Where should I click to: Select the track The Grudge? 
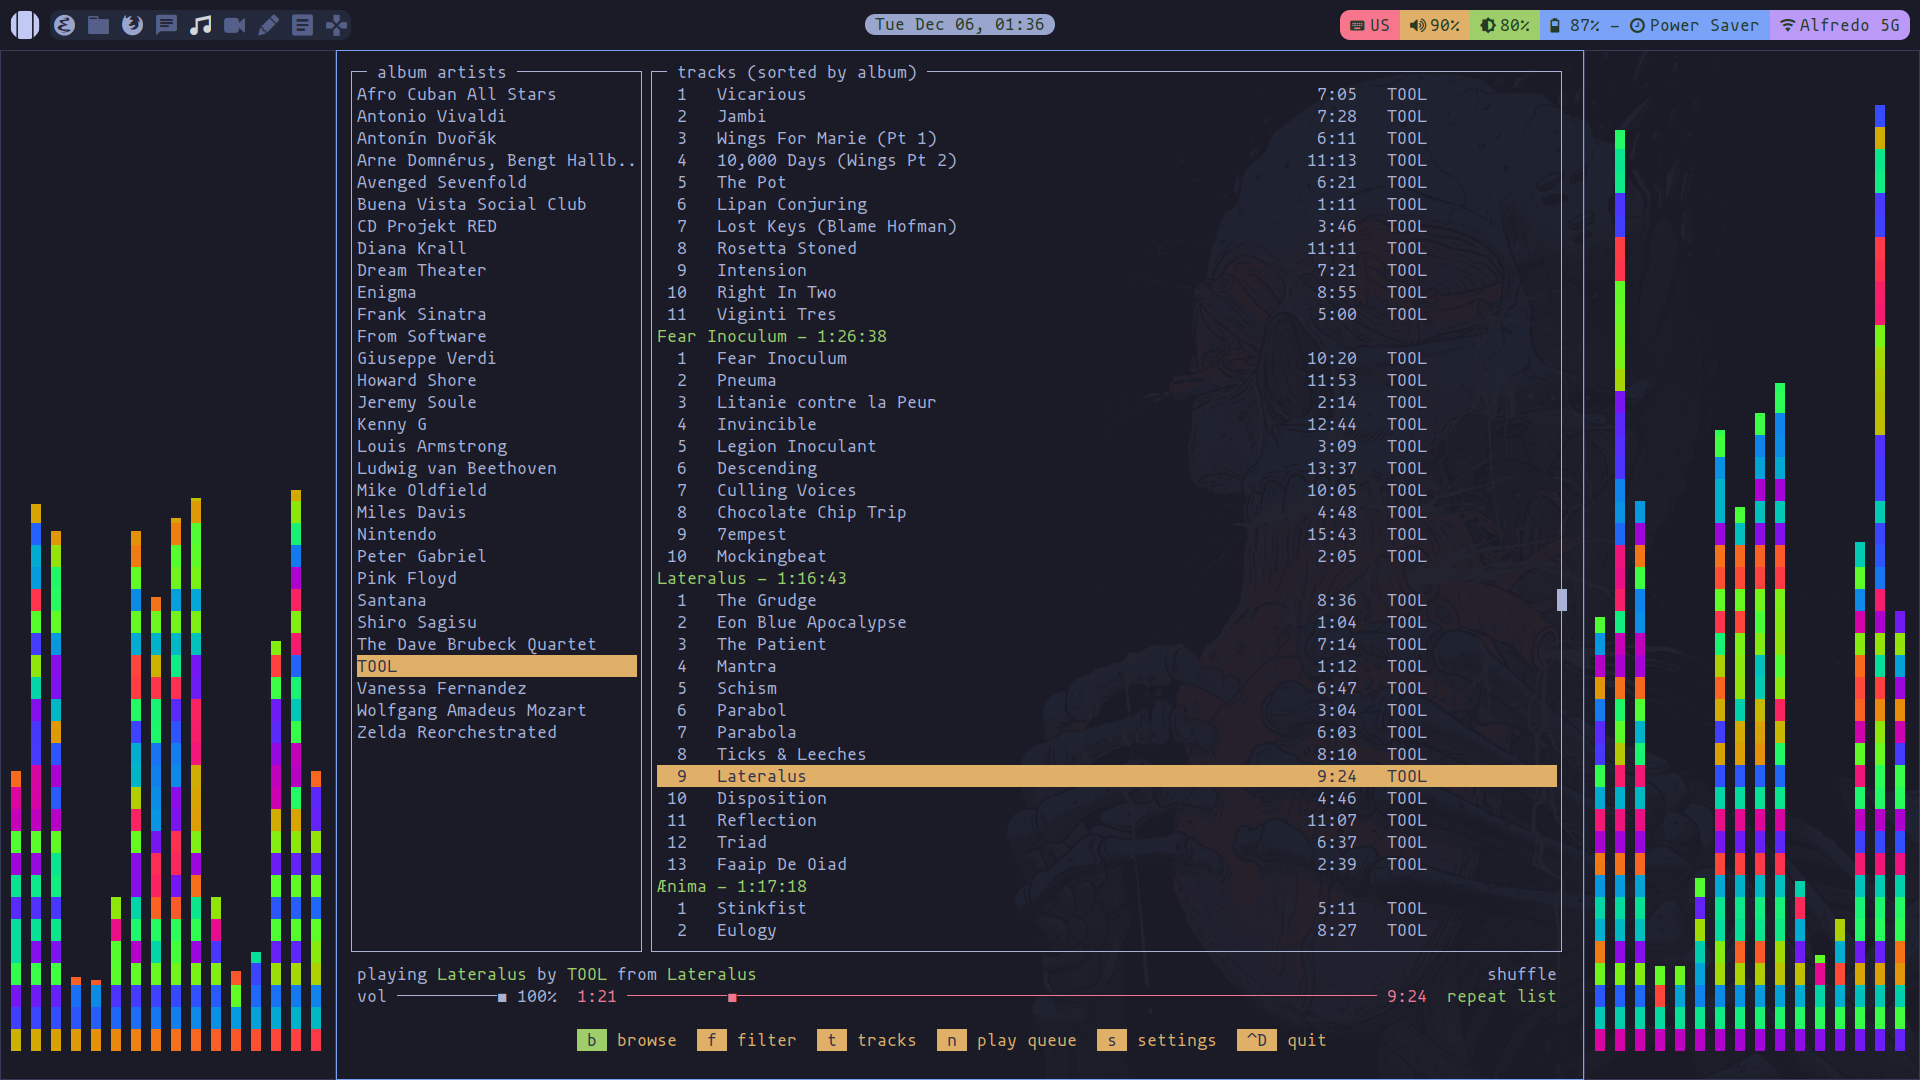(x=1106, y=600)
